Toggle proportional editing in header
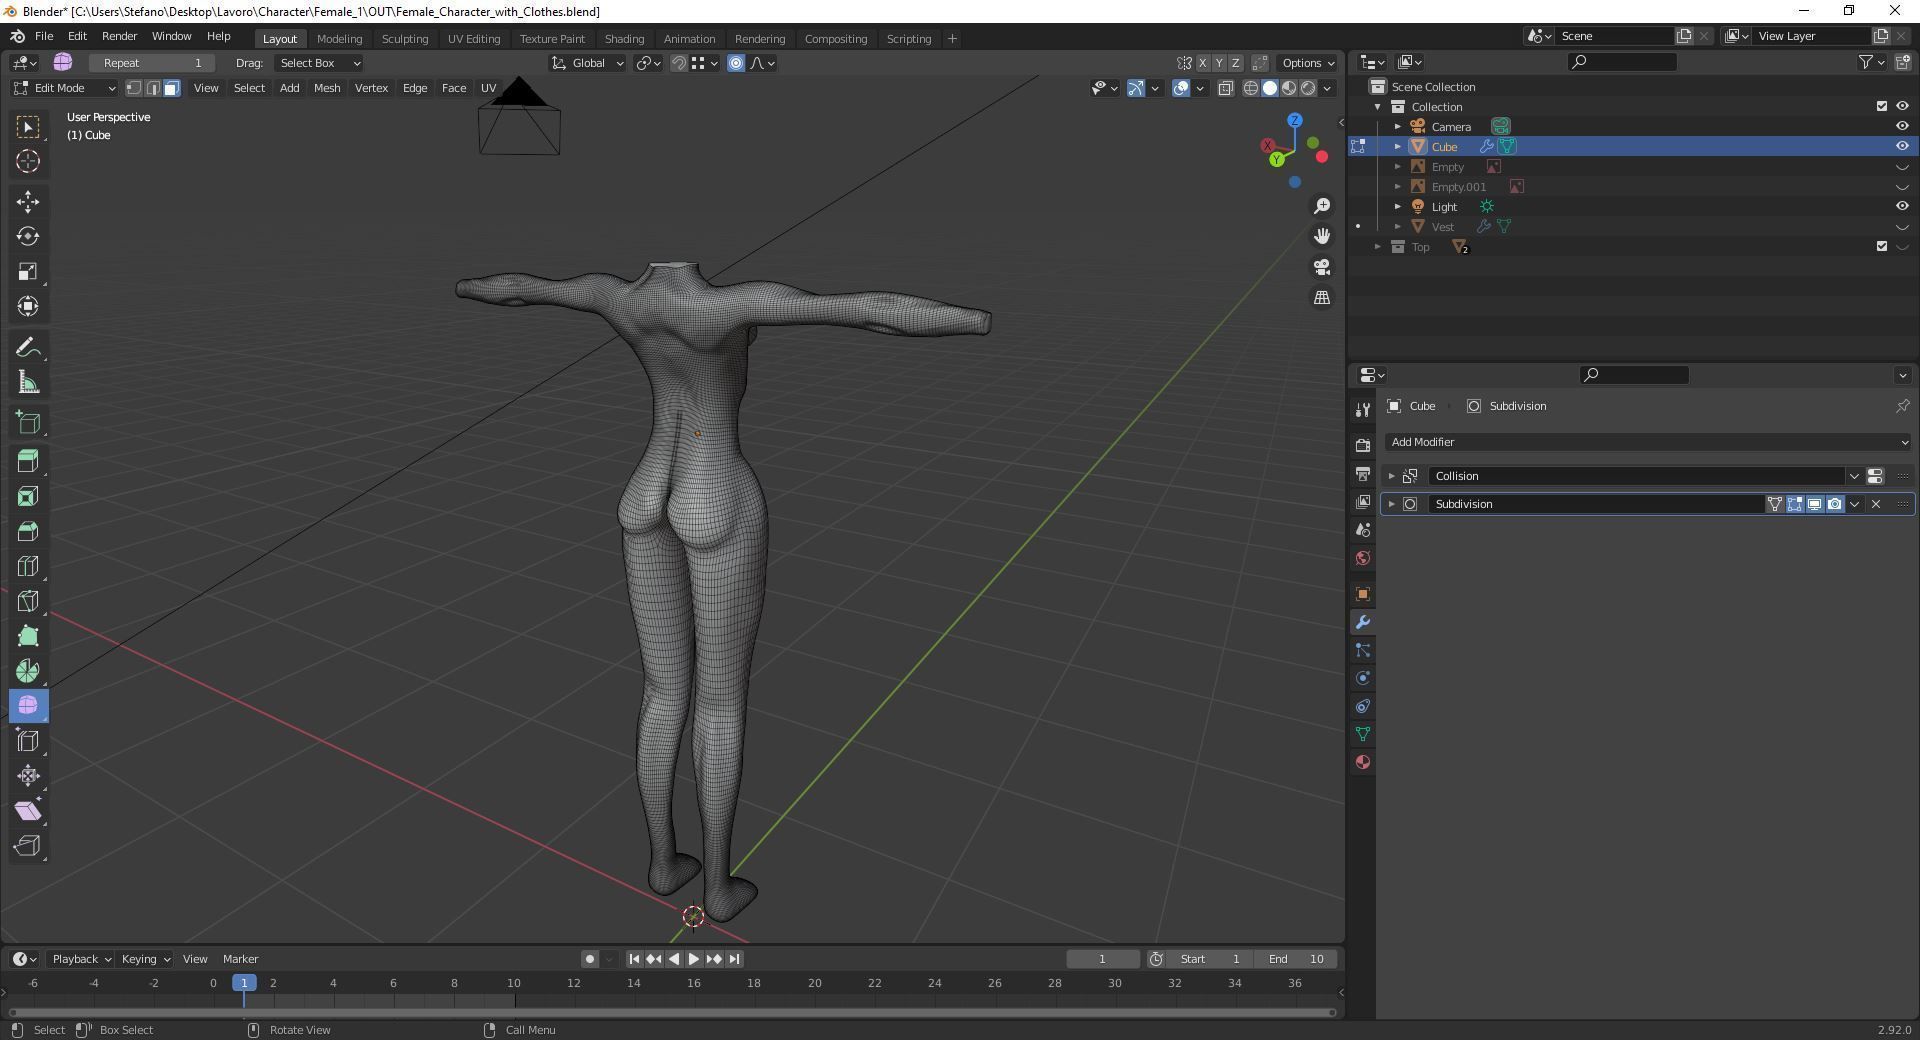The image size is (1920, 1040). pyautogui.click(x=736, y=63)
